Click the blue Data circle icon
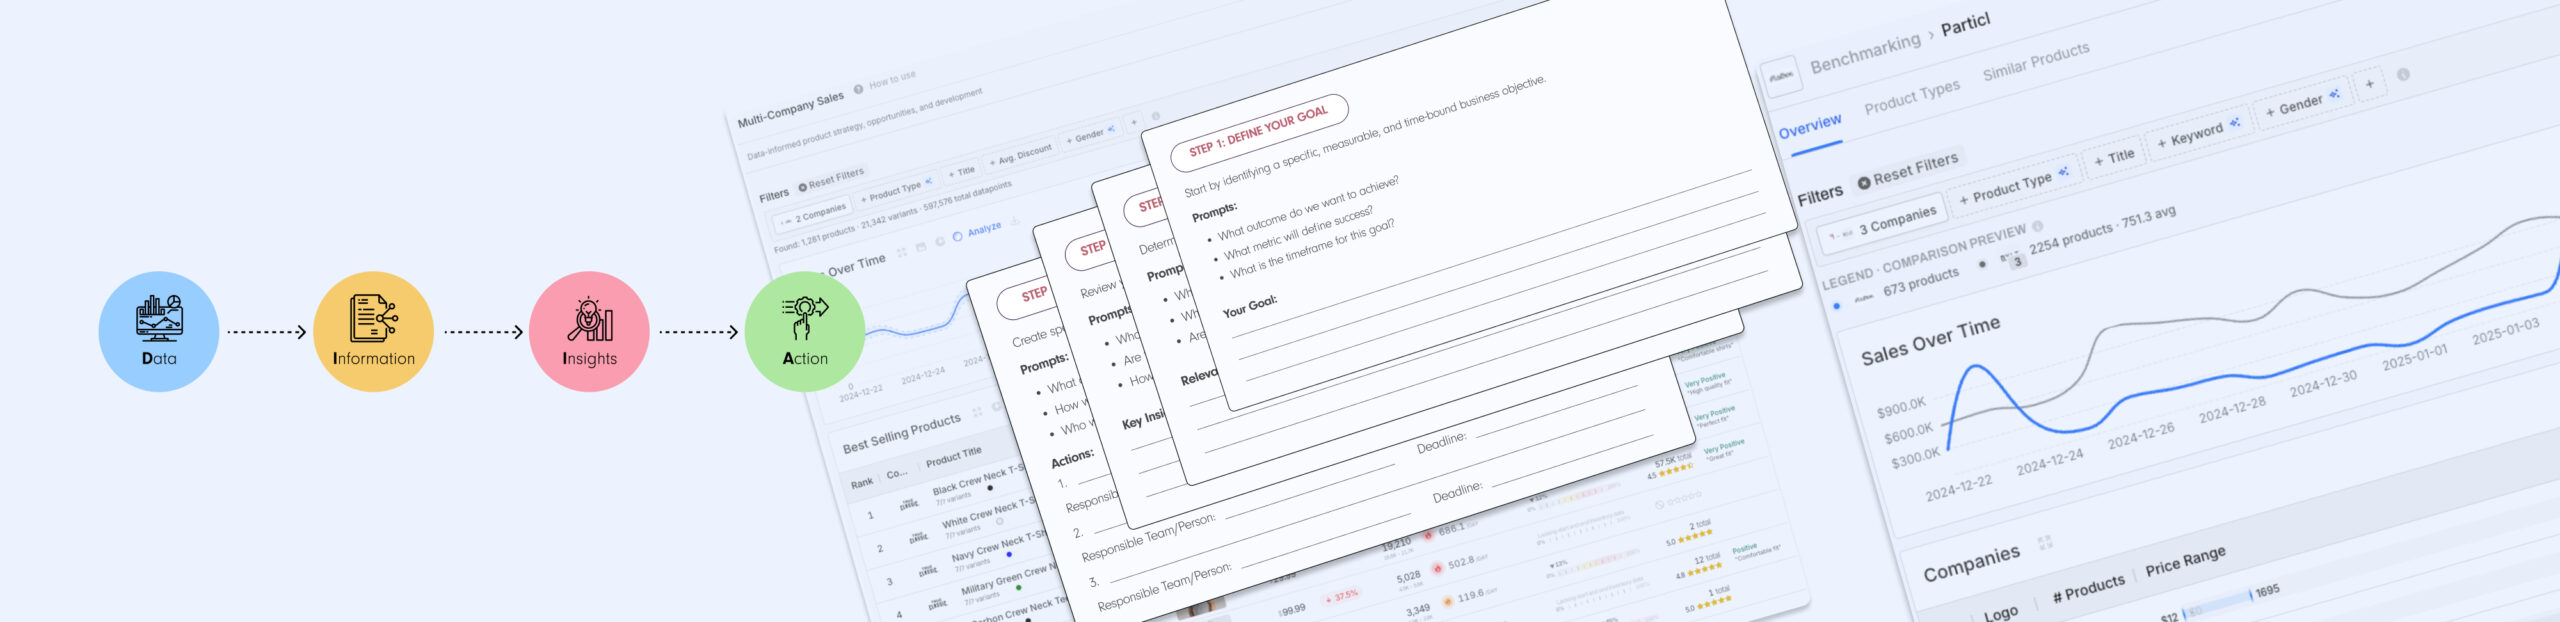Viewport: 2560px width, 622px height. [159, 332]
